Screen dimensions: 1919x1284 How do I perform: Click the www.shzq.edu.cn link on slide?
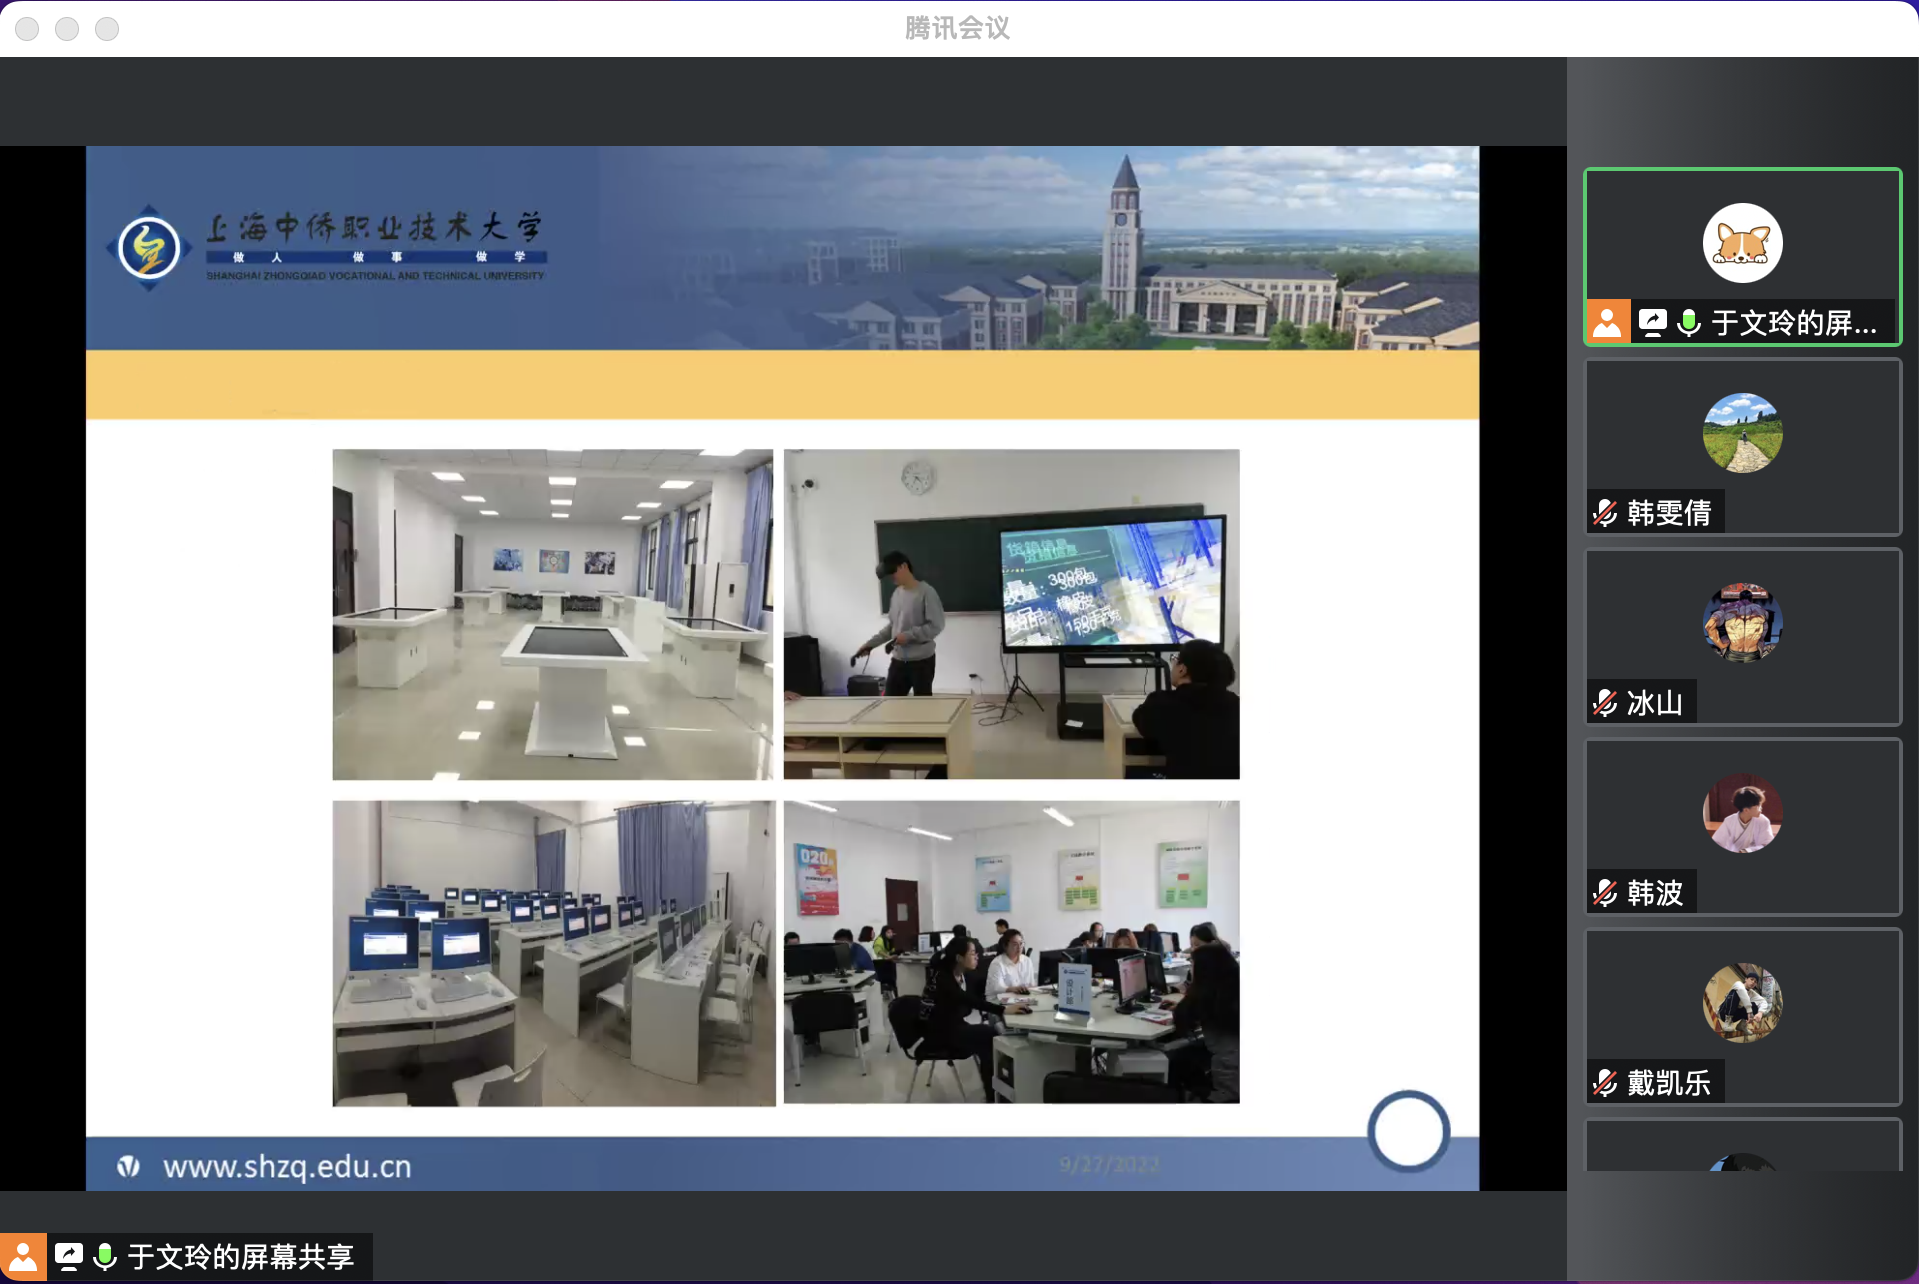click(287, 1166)
